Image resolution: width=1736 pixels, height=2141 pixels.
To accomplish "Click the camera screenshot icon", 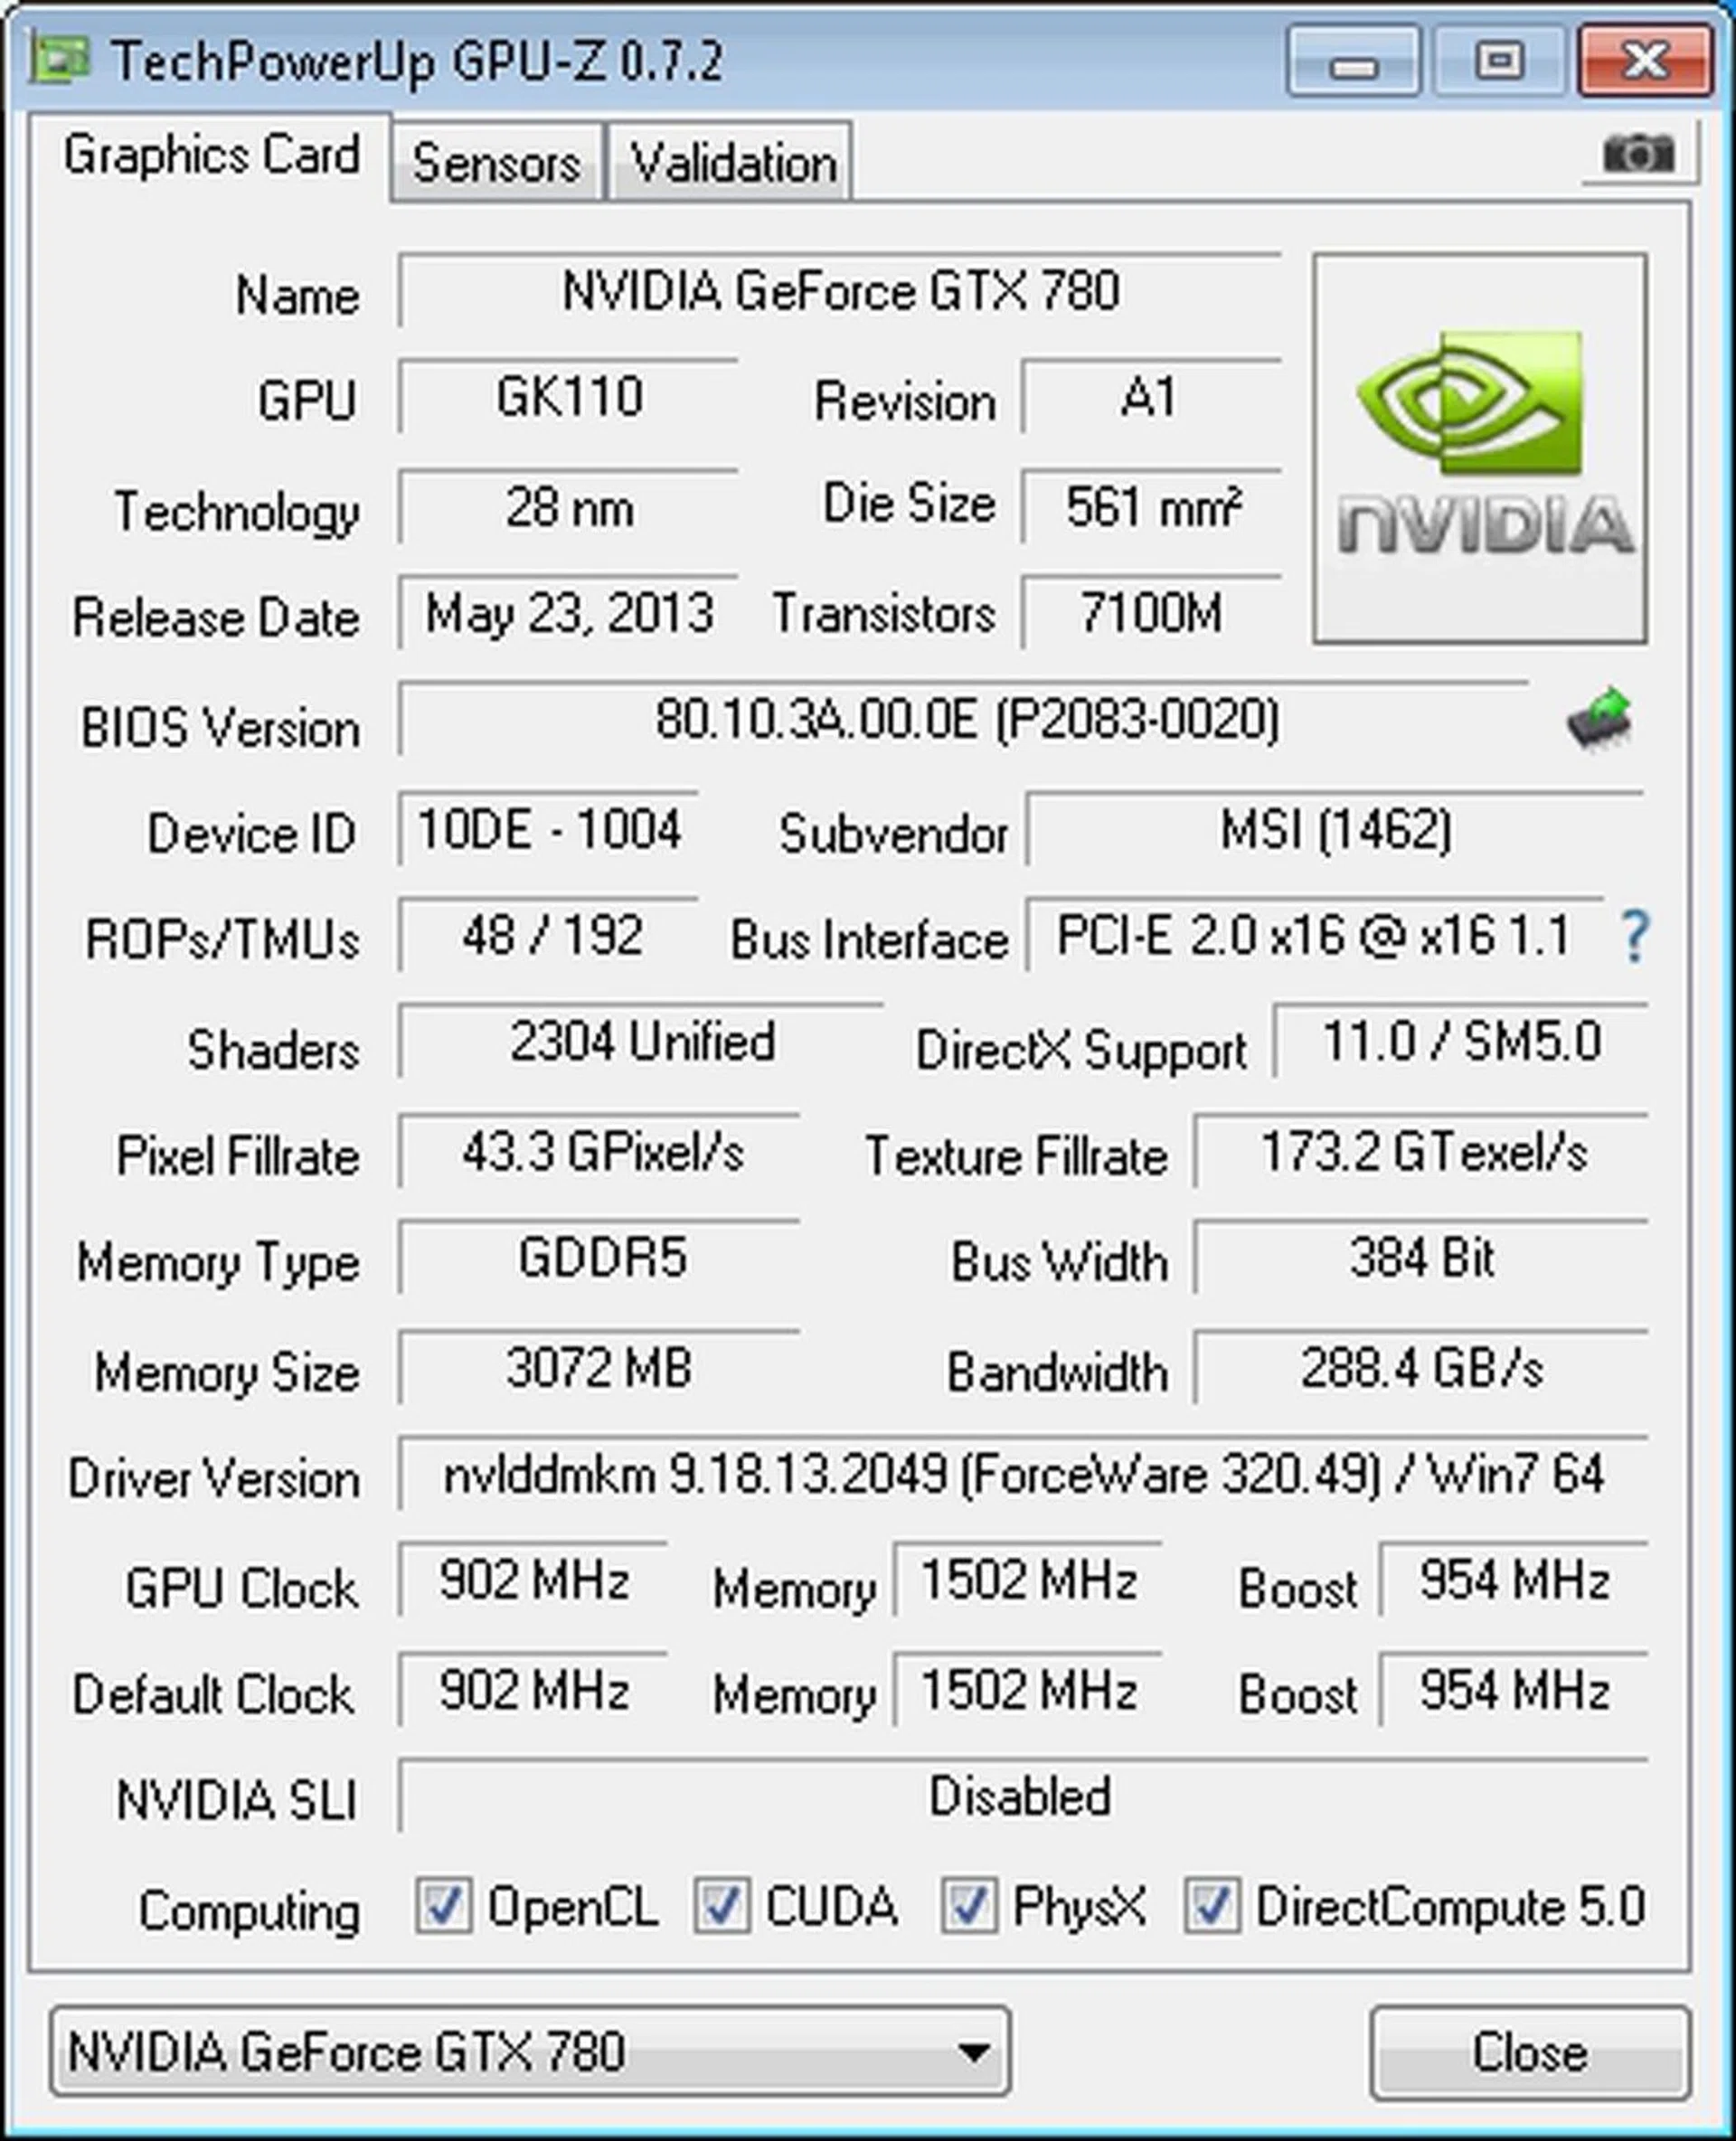I will tap(1638, 154).
